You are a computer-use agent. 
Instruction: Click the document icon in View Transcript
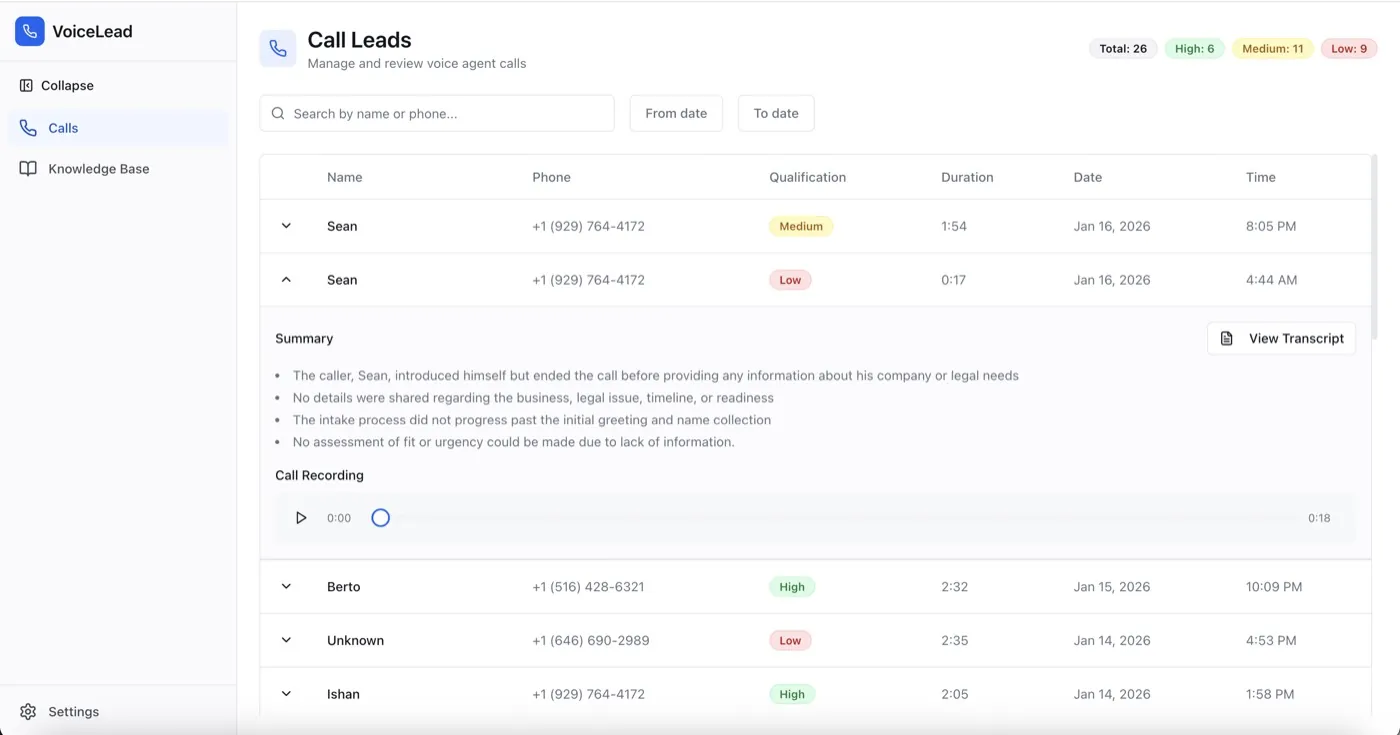(1227, 339)
